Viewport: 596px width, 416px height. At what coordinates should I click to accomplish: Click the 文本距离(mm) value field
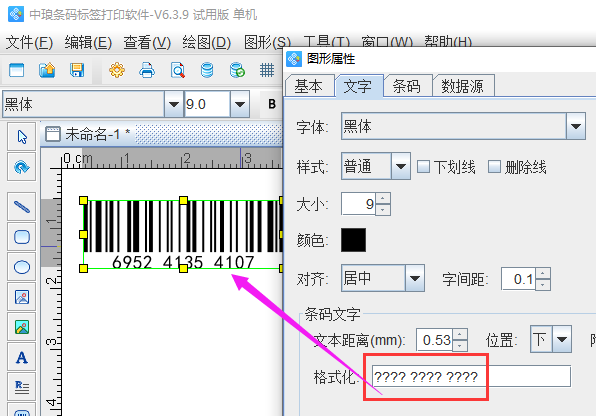pos(434,340)
